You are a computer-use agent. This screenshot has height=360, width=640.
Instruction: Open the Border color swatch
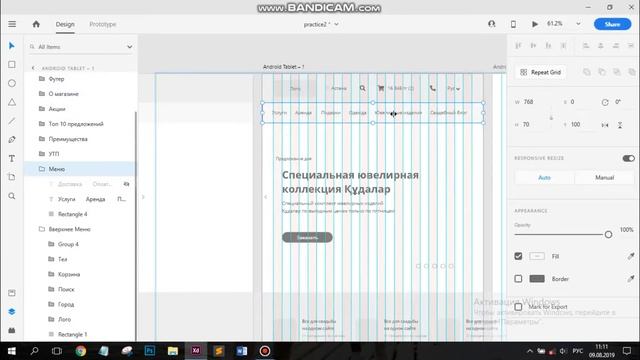tap(537, 279)
